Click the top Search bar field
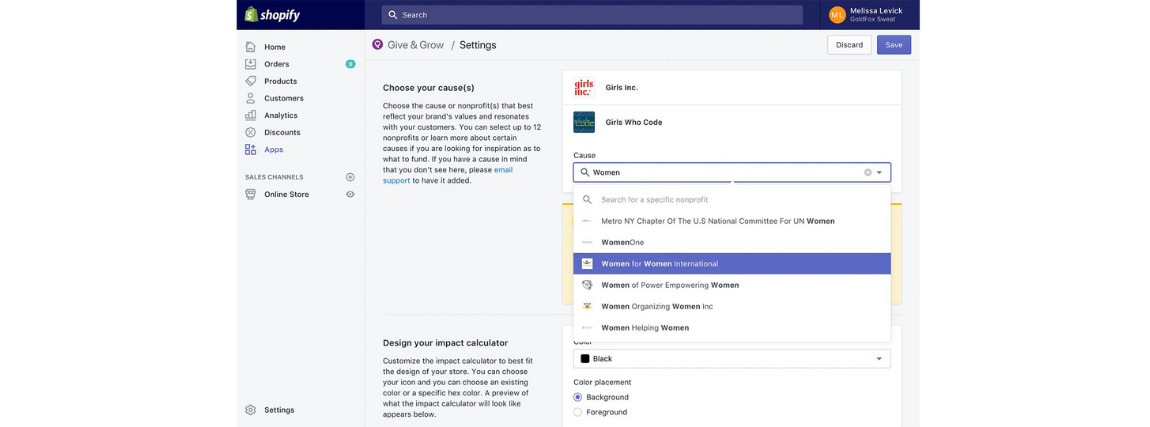This screenshot has width=1150, height=427. coord(592,15)
